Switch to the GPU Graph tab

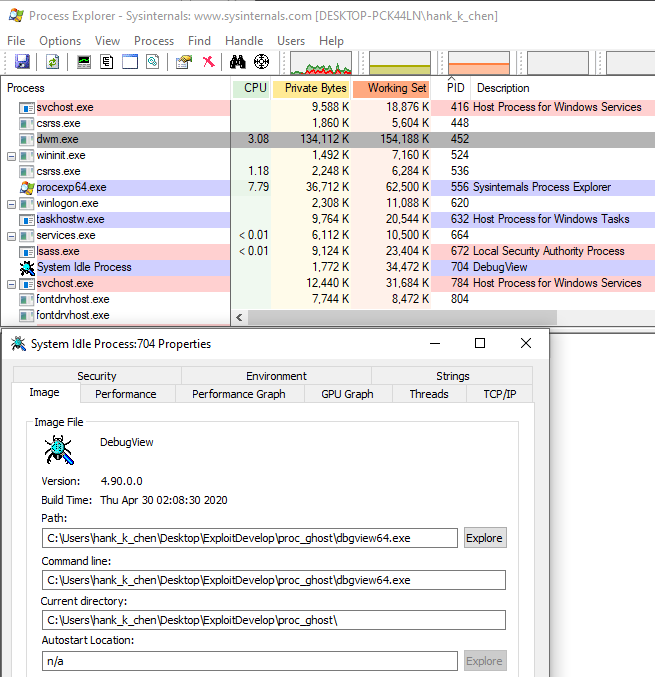[x=347, y=394]
